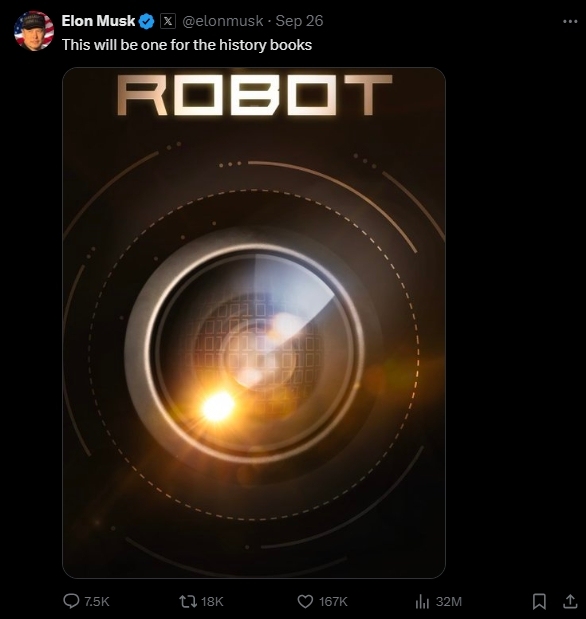
Task: Bookmark this post
Action: pos(539,601)
